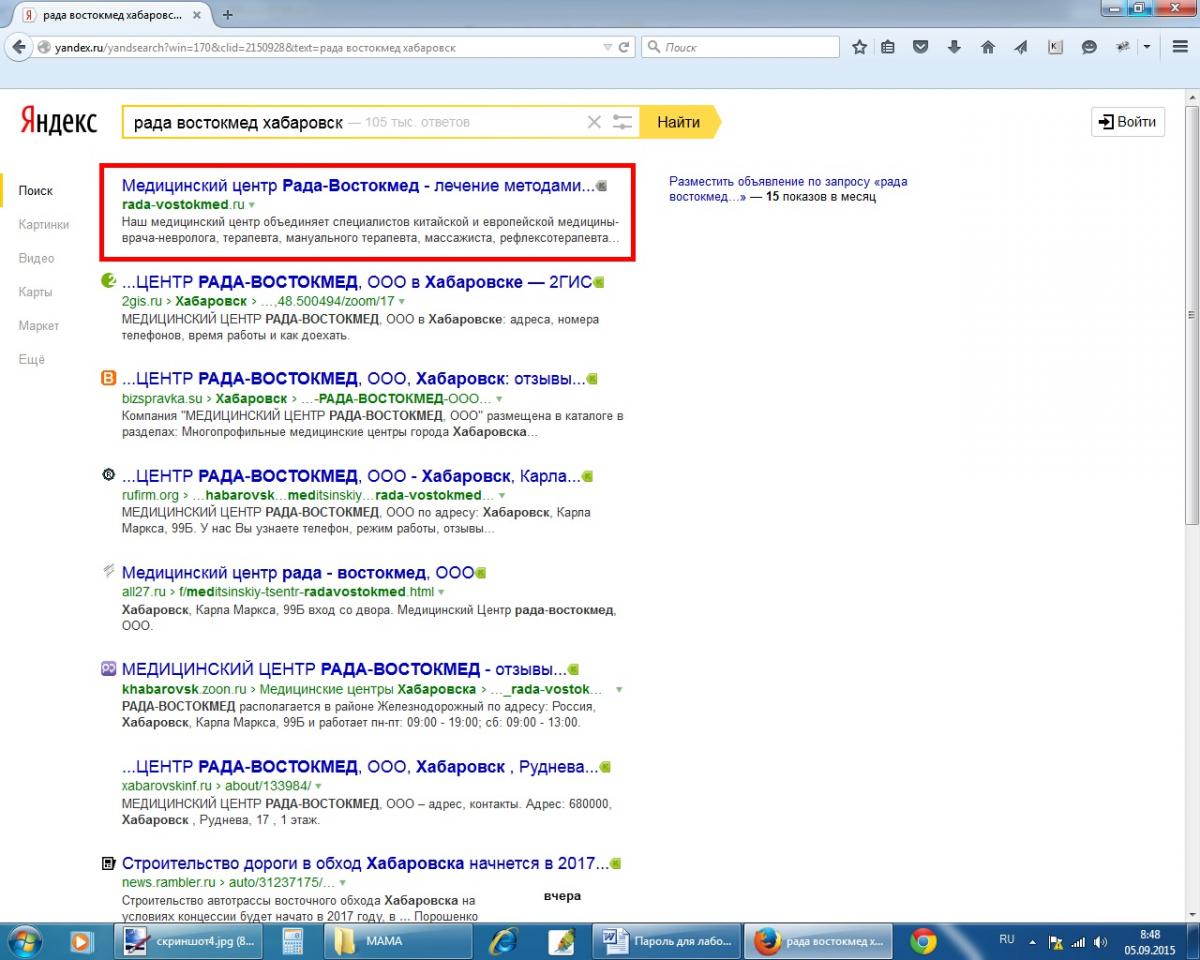The height and width of the screenshot is (960, 1200).
Task: Expand arrow next to xabarovskinf.ru URL path
Action: coord(319,786)
